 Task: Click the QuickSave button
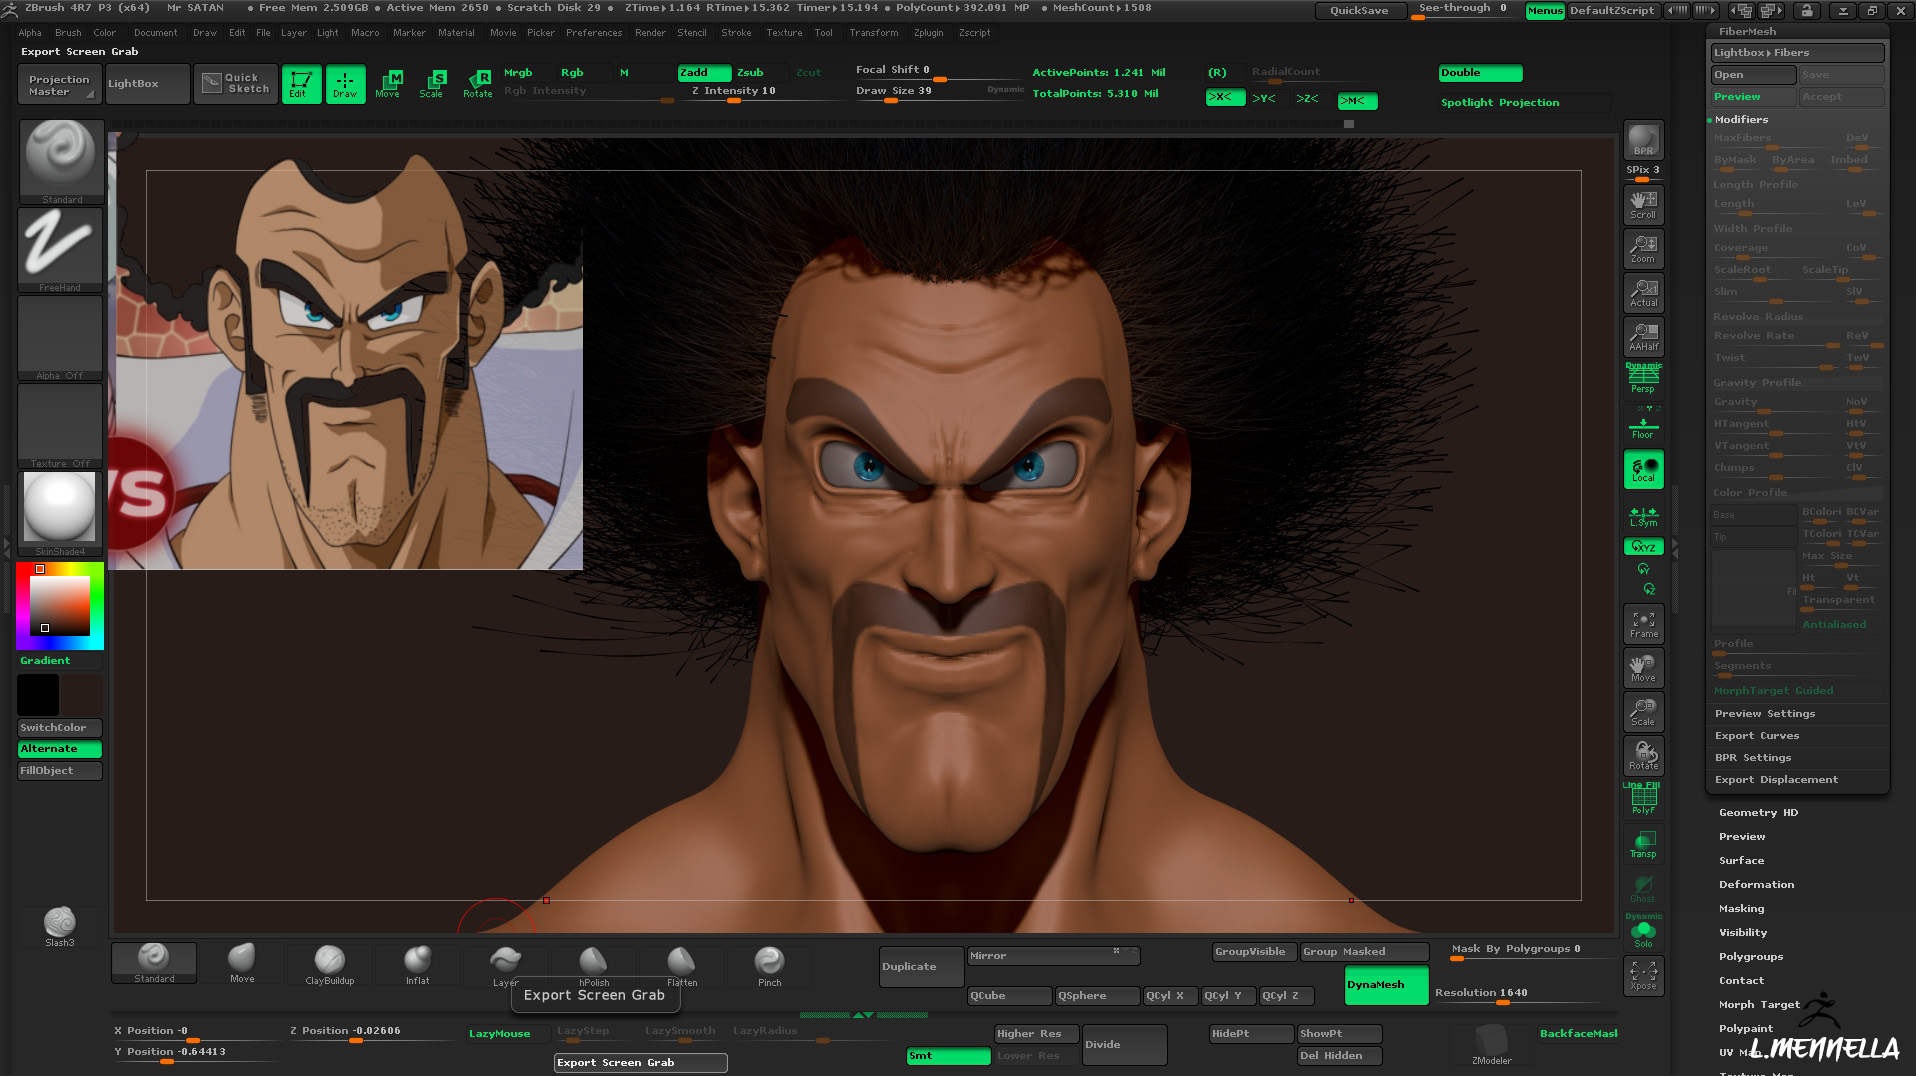(x=1359, y=11)
